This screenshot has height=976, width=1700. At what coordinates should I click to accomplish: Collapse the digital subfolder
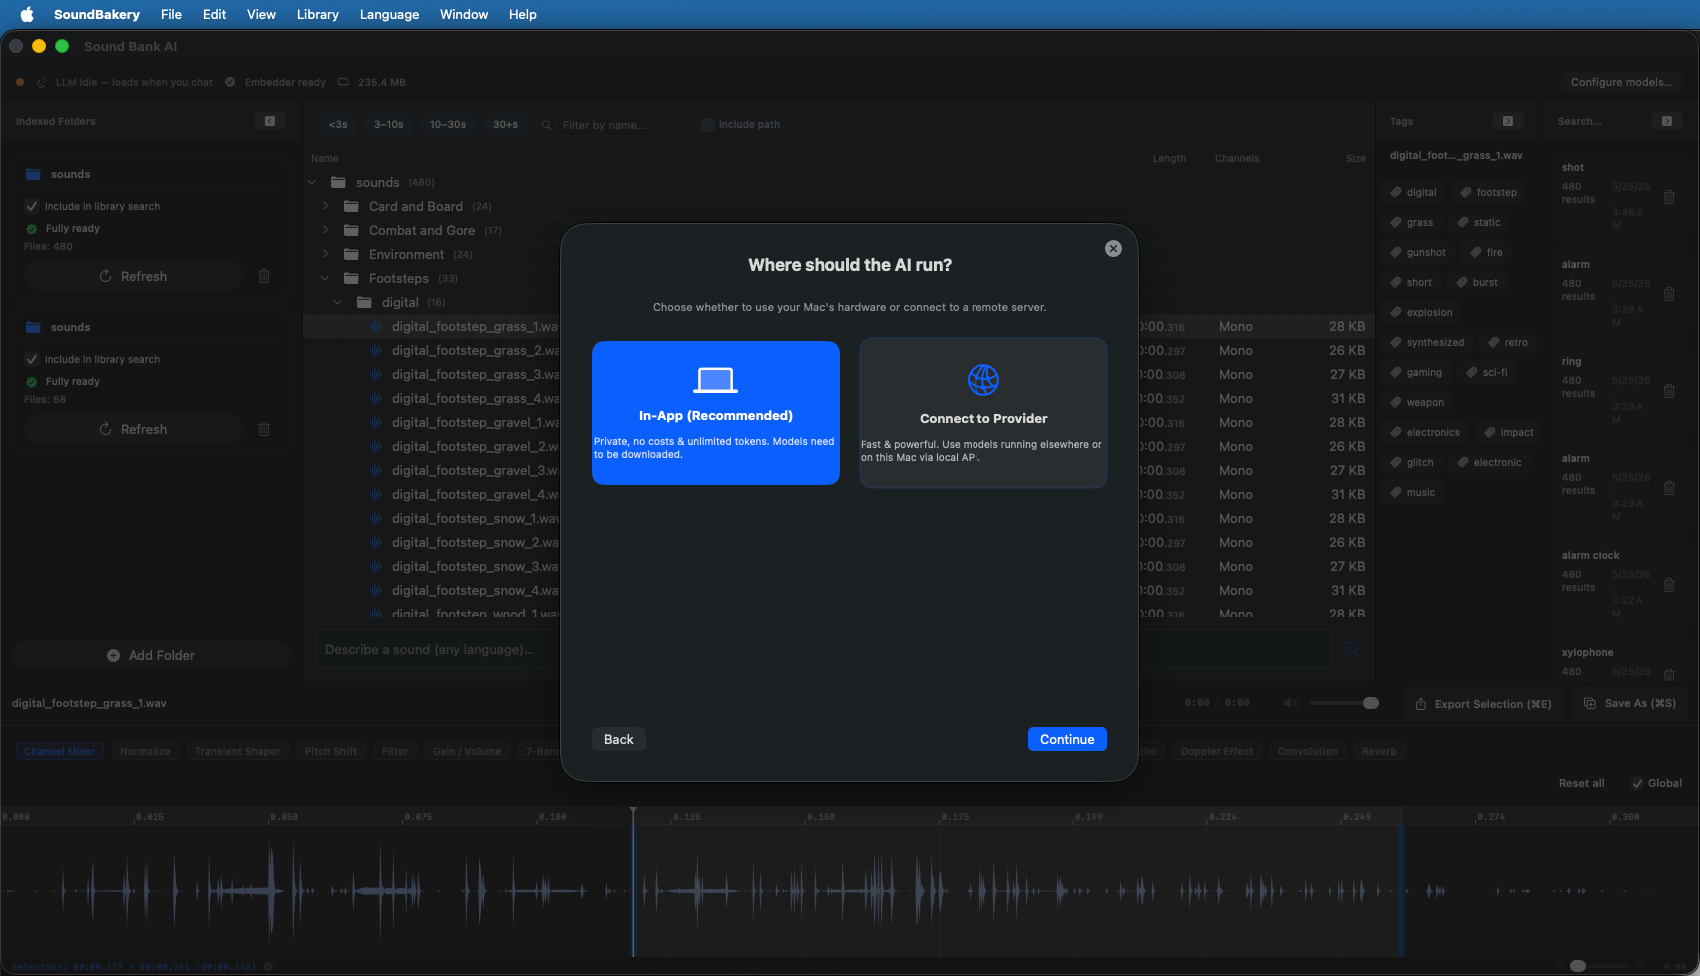tap(338, 302)
